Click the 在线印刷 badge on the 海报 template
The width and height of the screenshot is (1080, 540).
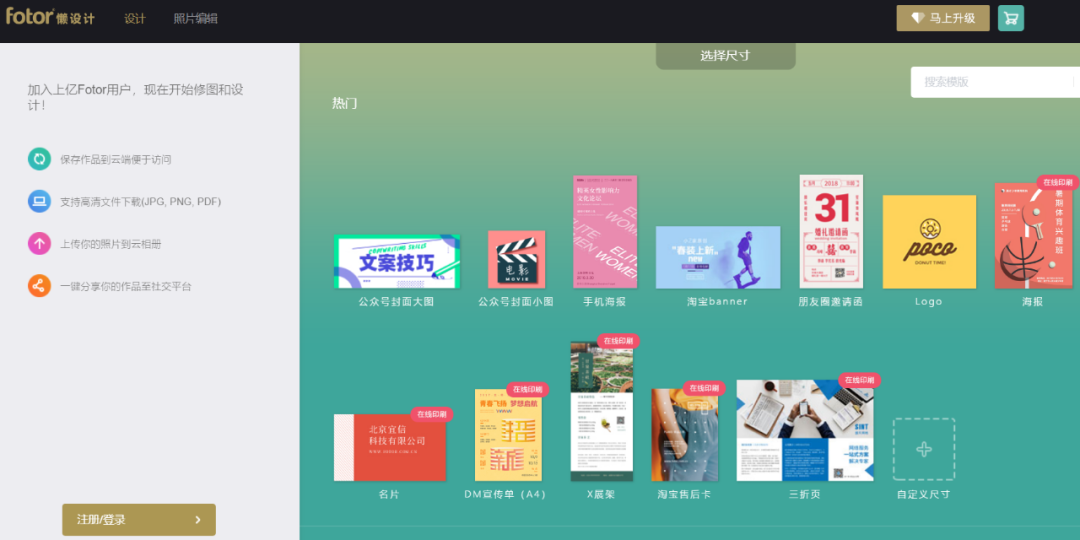(1057, 183)
